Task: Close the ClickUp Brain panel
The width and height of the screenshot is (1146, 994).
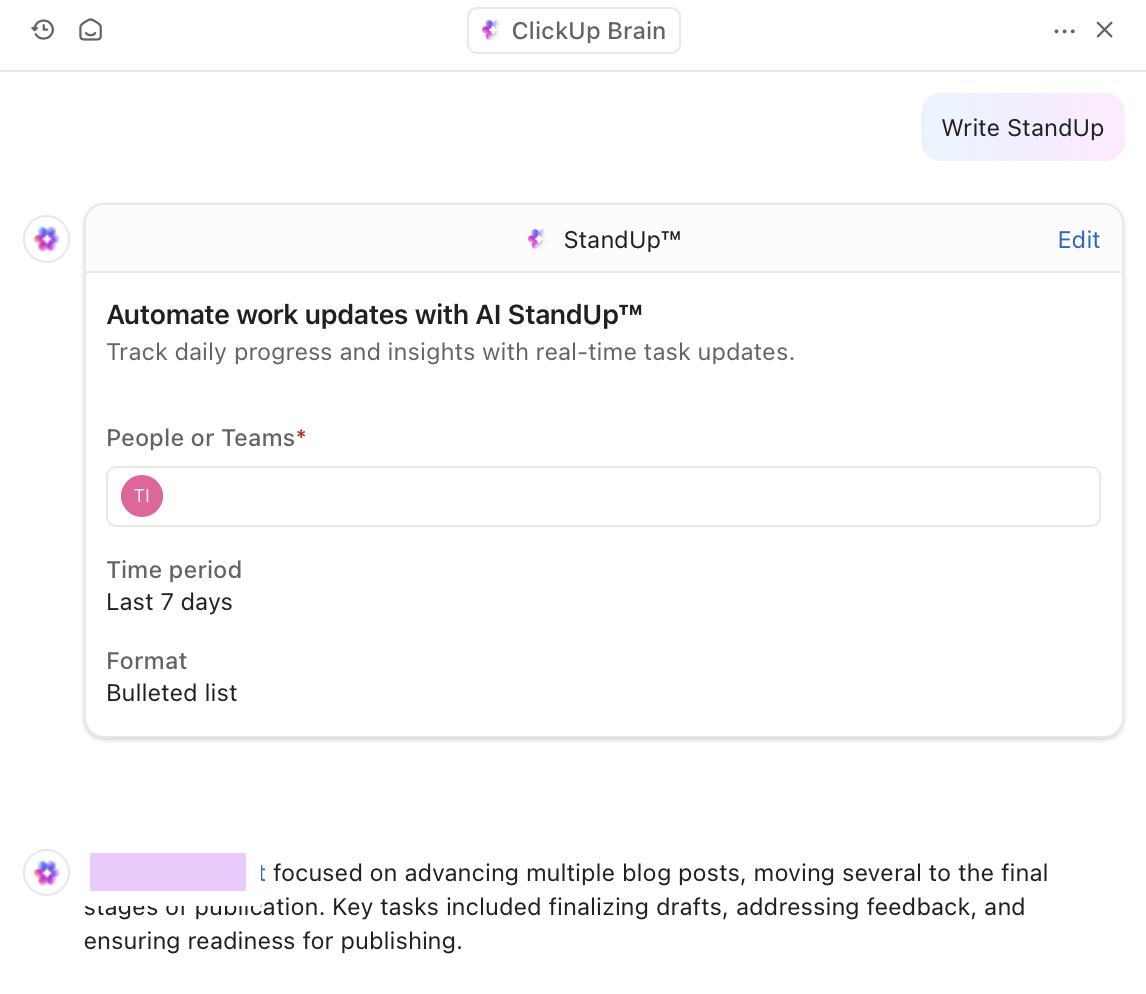Action: (1104, 30)
